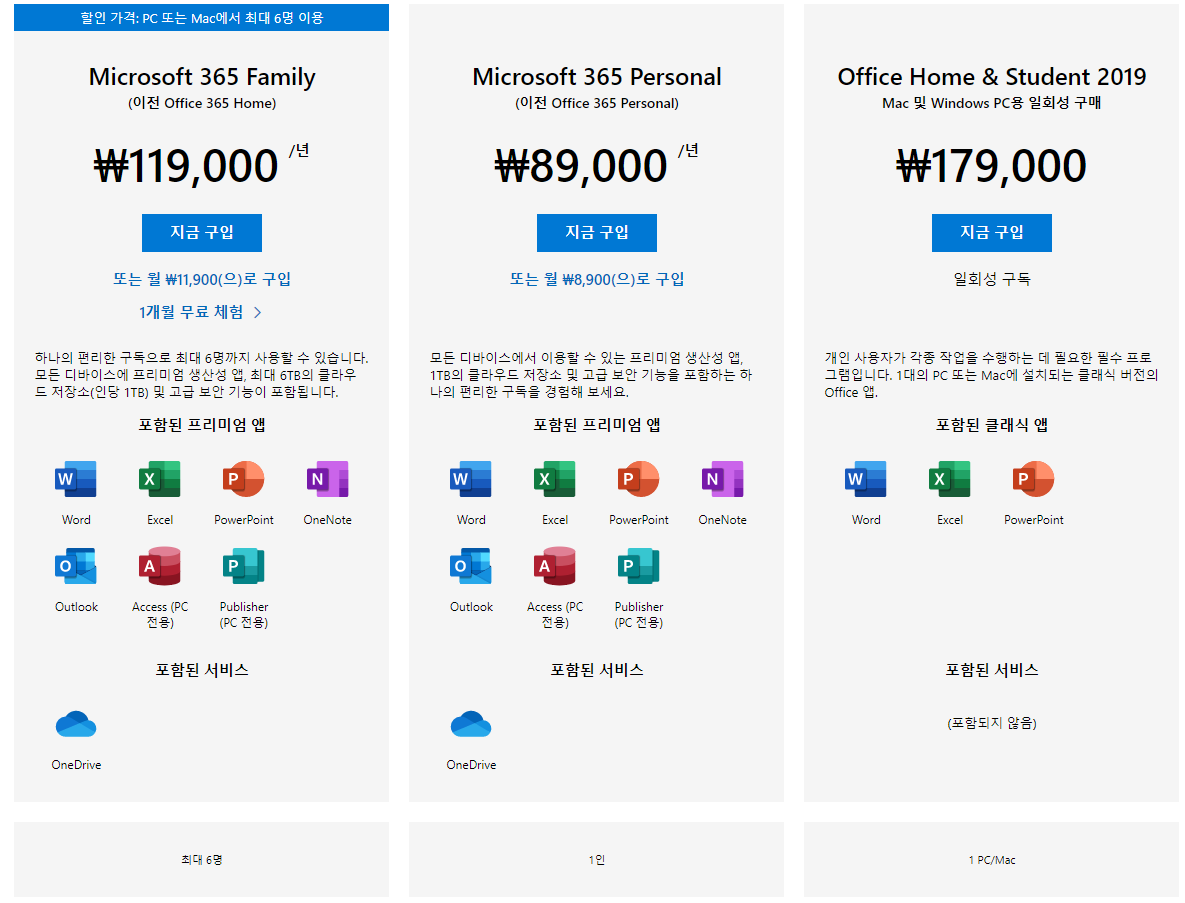Click the ₩179,000 price
The height and width of the screenshot is (903, 1185).
click(992, 165)
